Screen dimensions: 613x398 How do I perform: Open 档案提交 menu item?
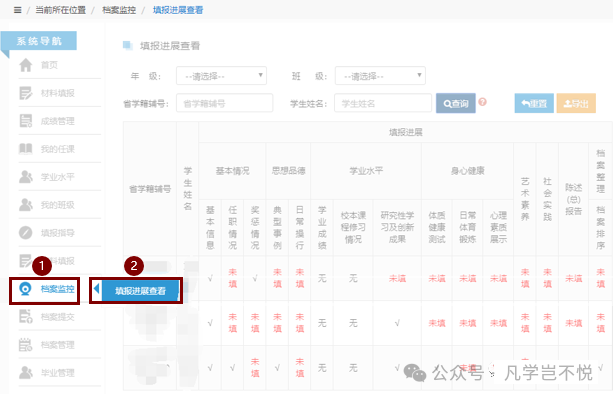(x=57, y=317)
